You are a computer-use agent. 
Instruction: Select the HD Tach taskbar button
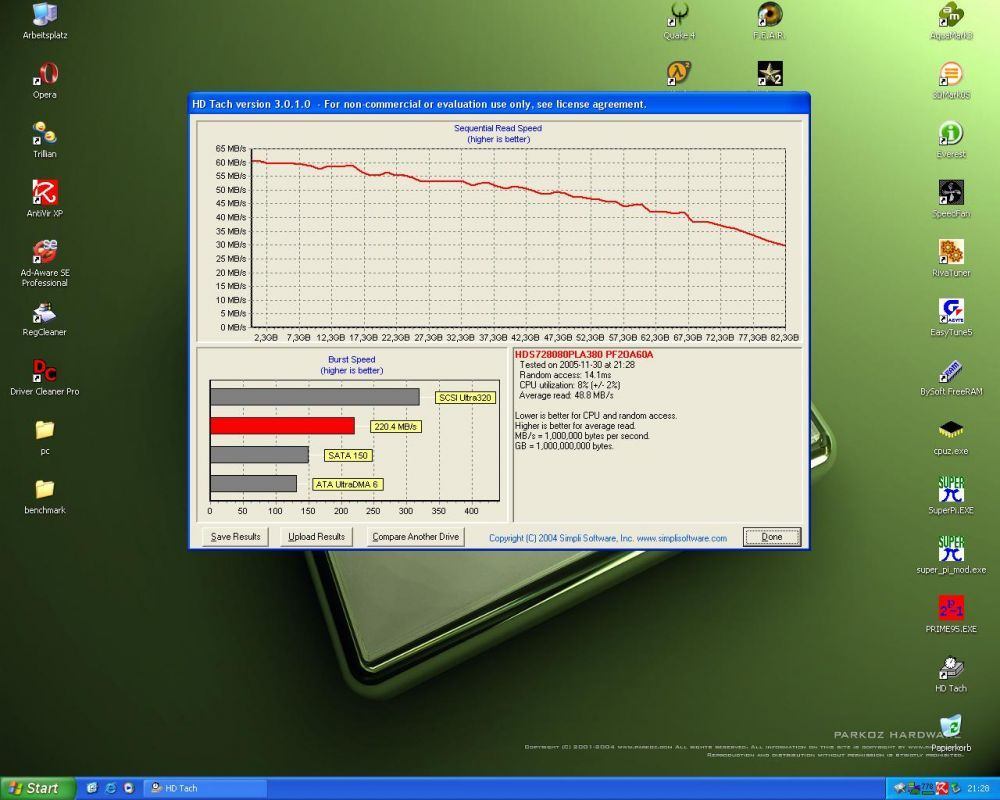coord(204,789)
